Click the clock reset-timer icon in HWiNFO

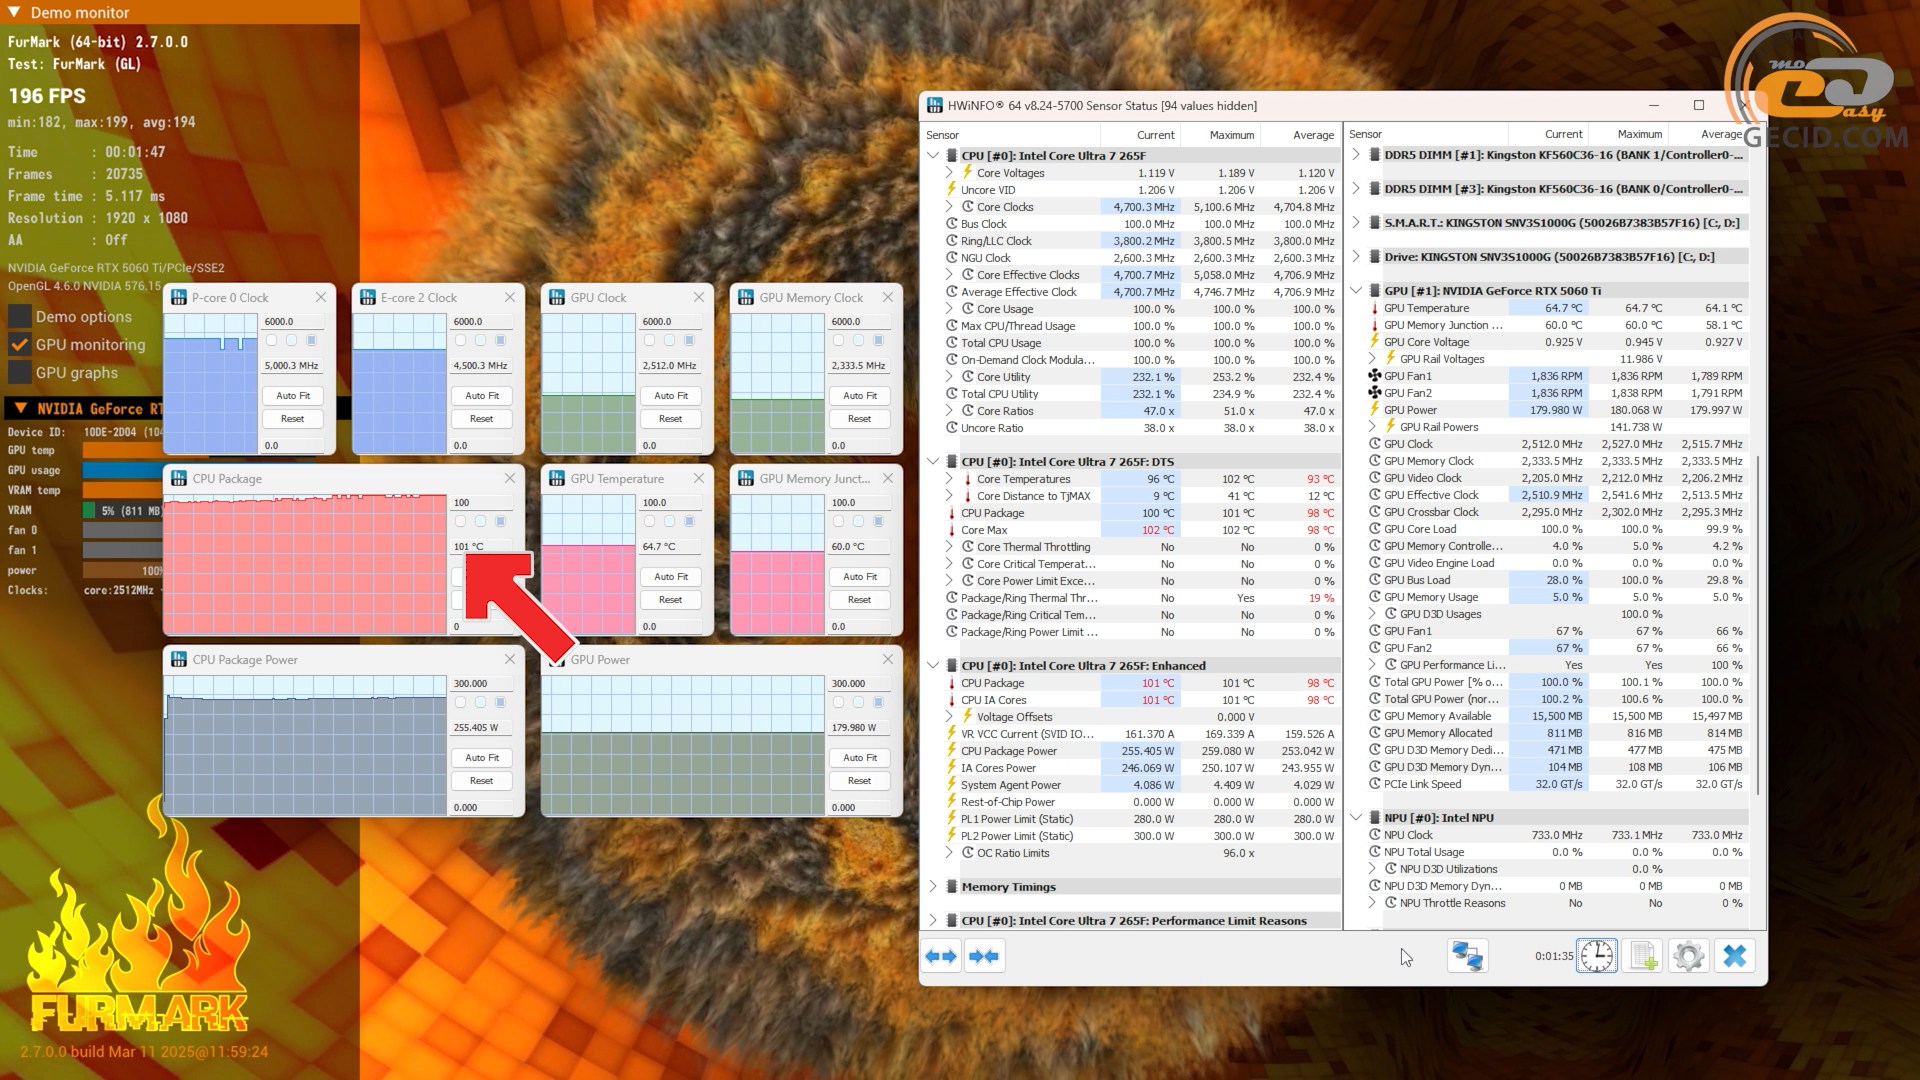click(1597, 956)
